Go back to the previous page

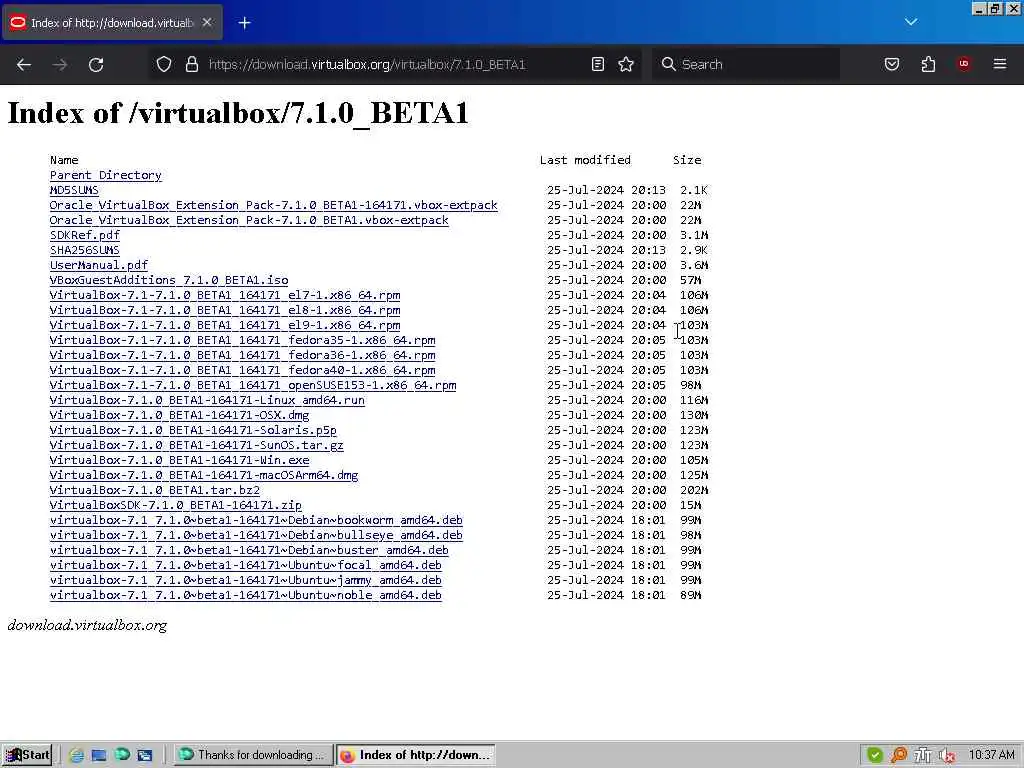click(24, 65)
